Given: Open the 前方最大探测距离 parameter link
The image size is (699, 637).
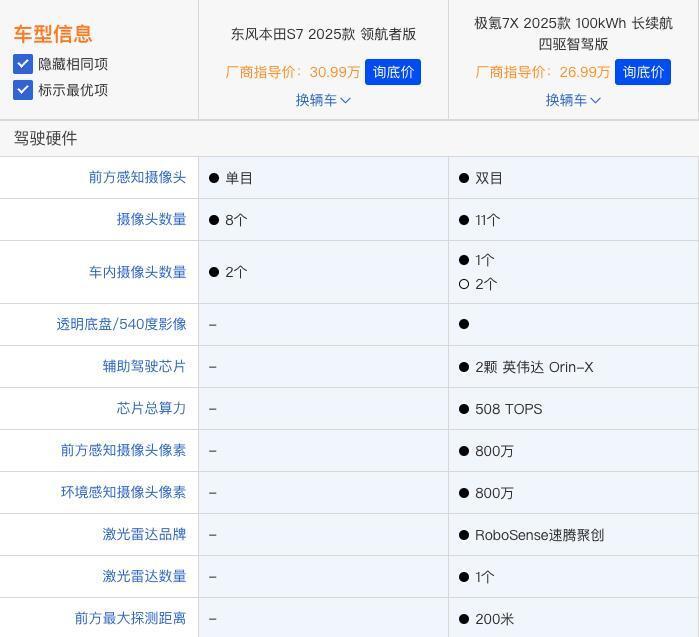Looking at the screenshot, I should [130, 618].
